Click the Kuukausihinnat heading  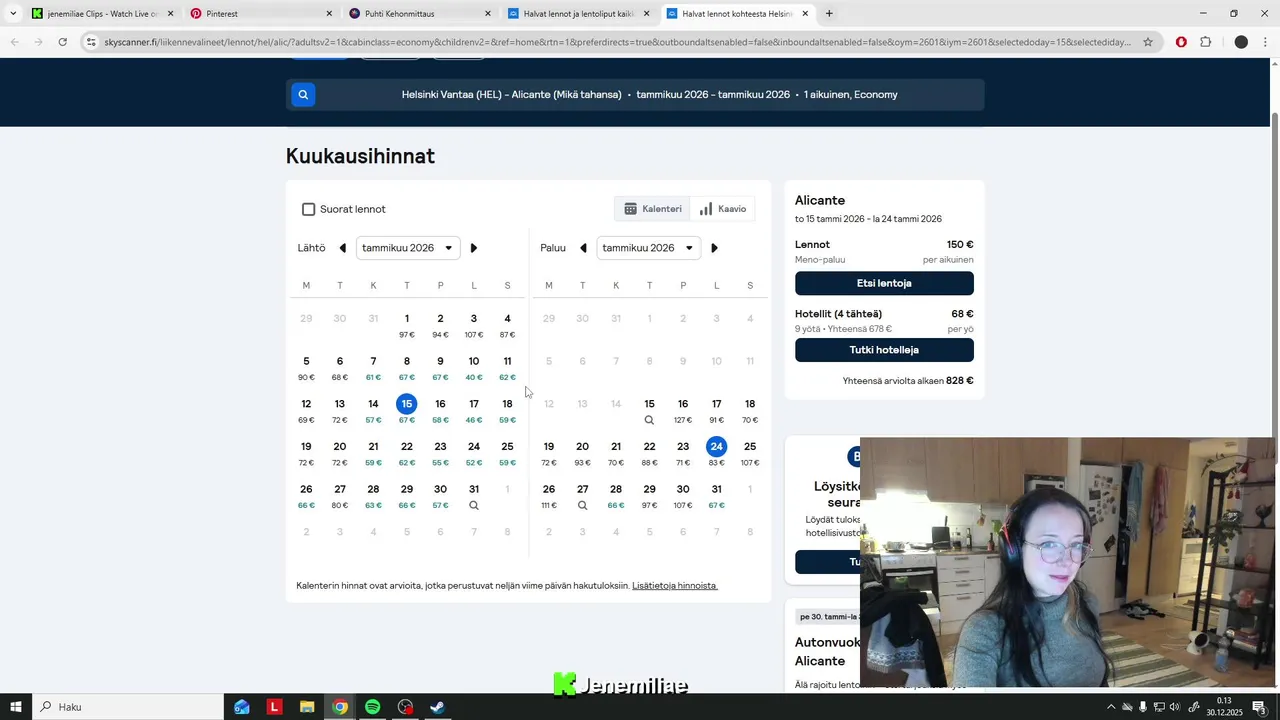click(x=360, y=156)
